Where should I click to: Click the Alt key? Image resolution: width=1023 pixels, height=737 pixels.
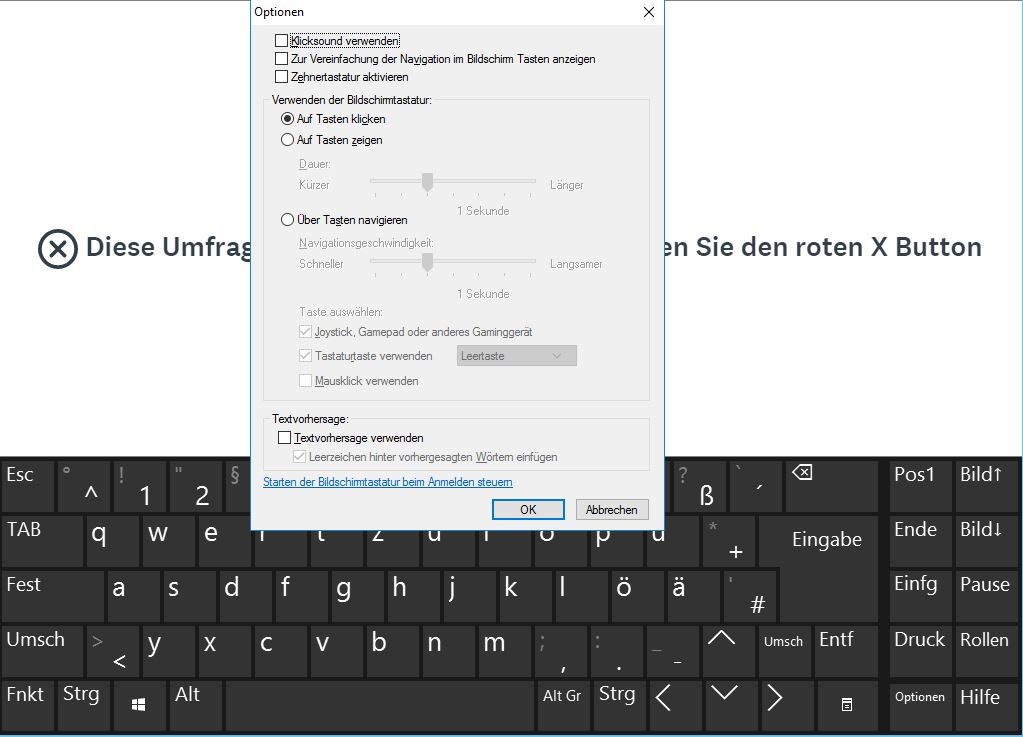point(195,704)
